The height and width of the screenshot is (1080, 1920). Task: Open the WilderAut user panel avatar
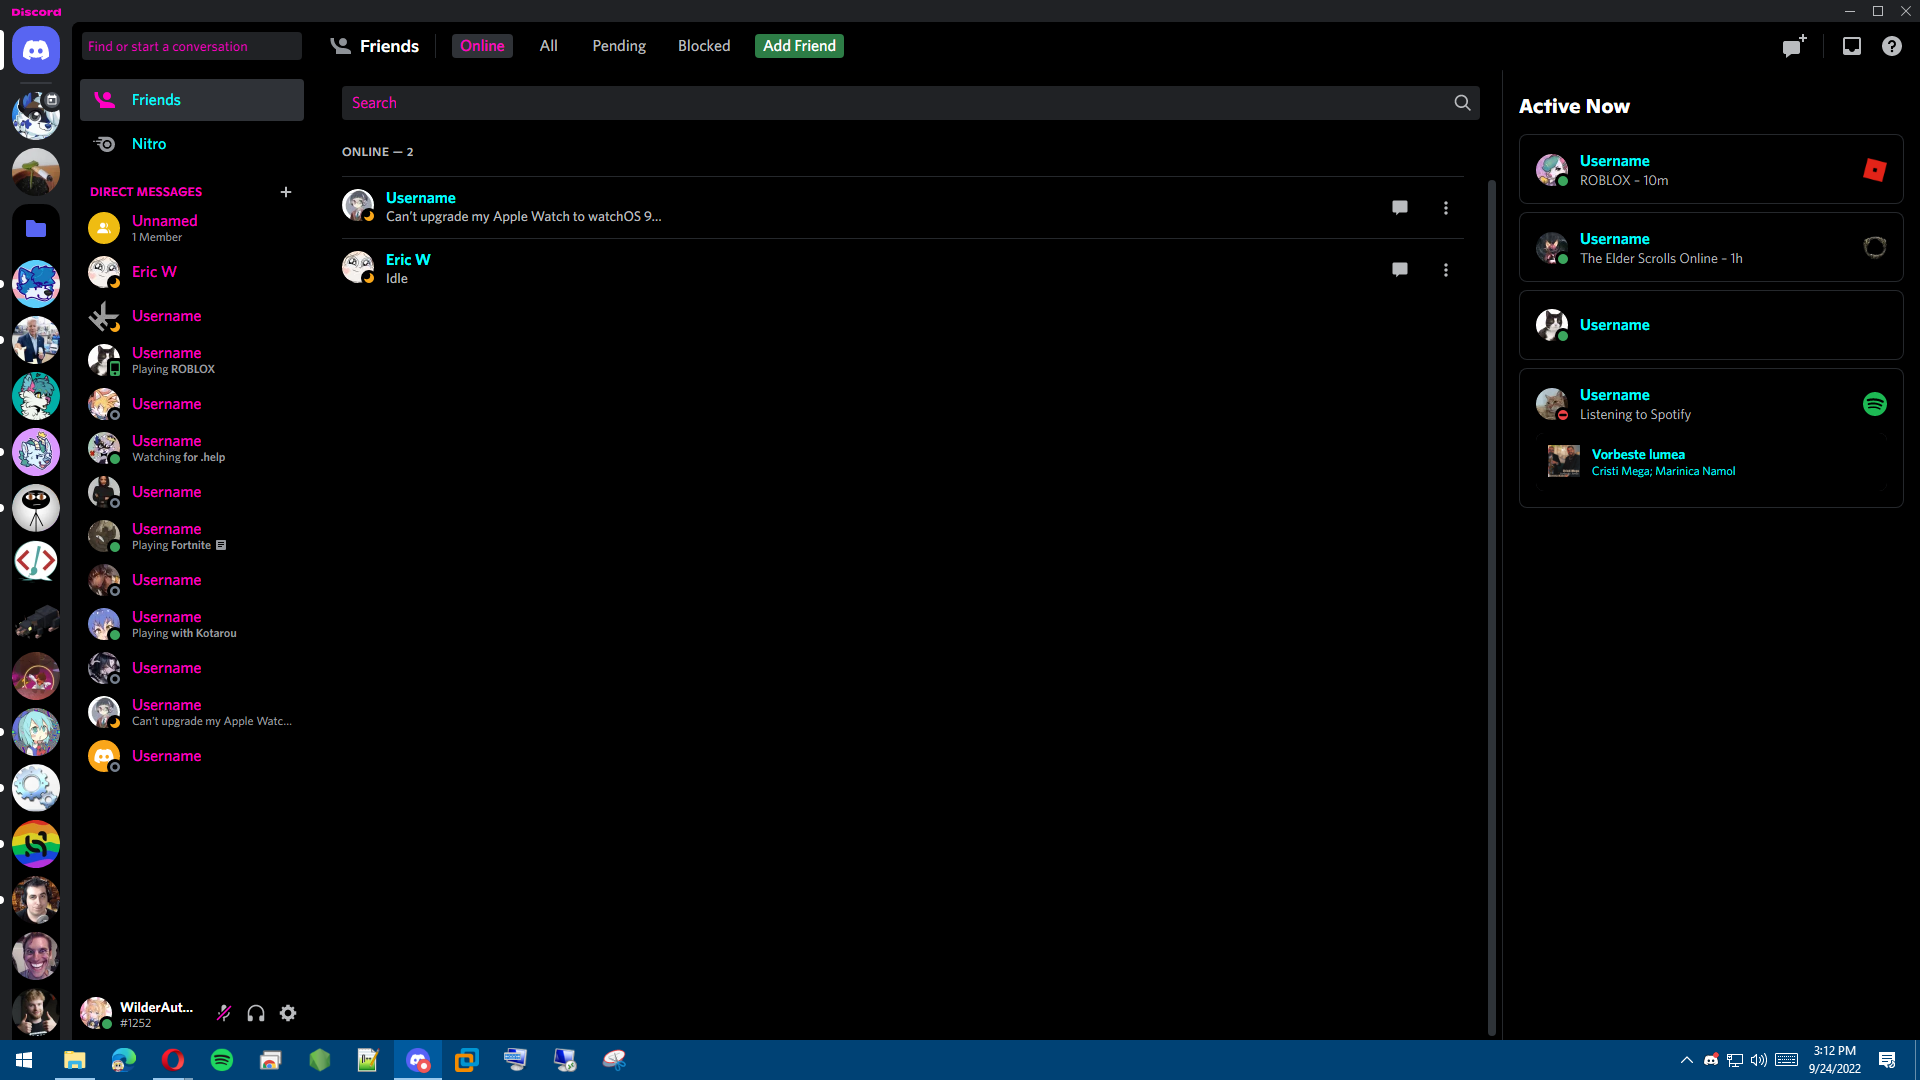pyautogui.click(x=96, y=1013)
